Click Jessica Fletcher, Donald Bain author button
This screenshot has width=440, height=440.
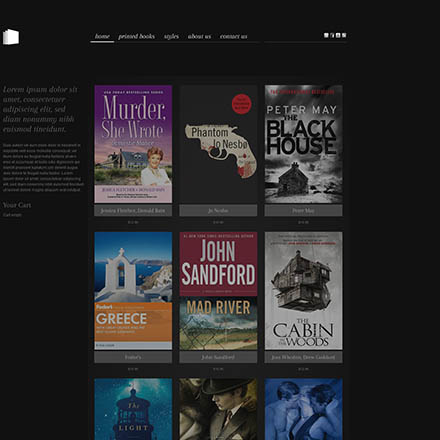133,210
